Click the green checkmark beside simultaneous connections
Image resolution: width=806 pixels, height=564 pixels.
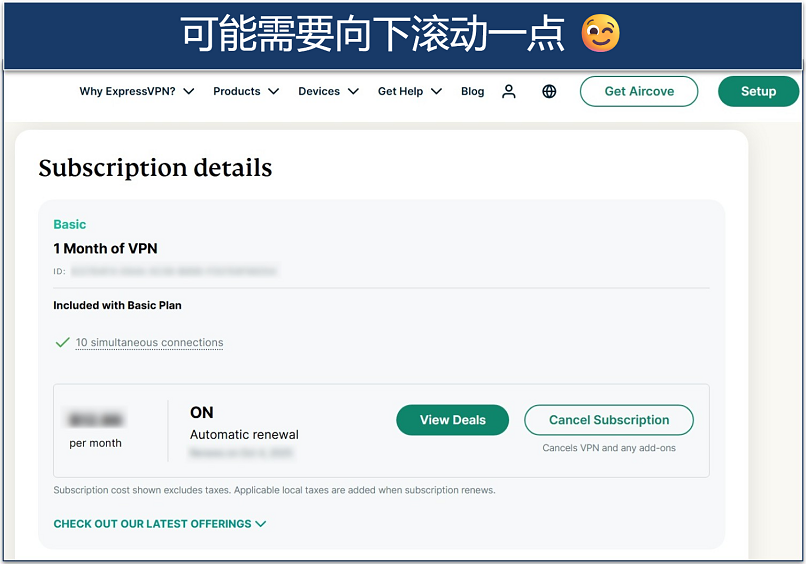point(62,342)
